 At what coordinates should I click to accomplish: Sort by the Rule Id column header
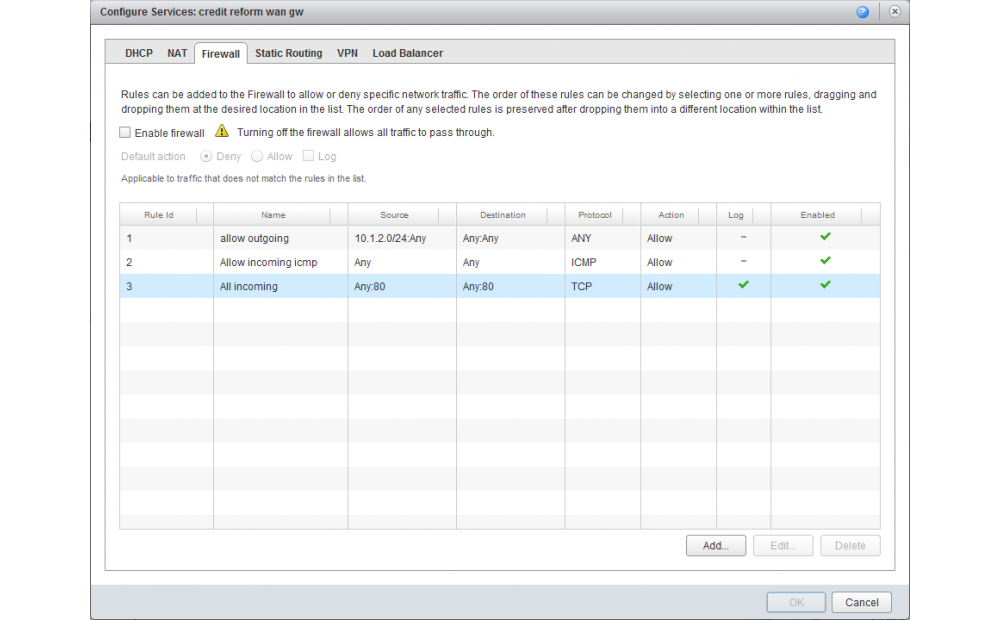[x=160, y=215]
